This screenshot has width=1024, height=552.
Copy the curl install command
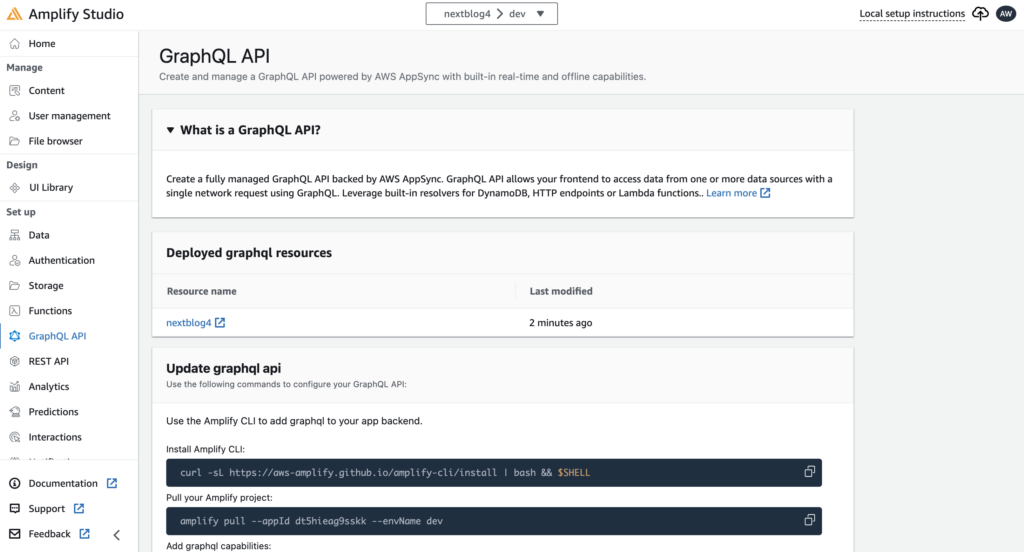(809, 472)
